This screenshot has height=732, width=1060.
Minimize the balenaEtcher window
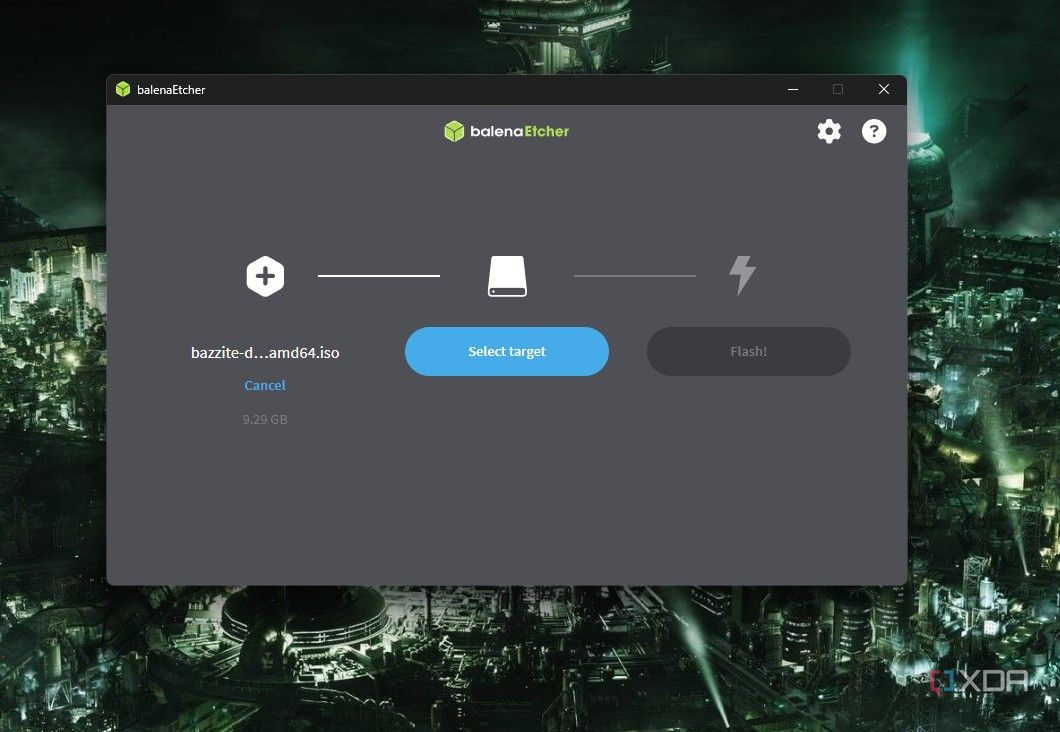(793, 89)
